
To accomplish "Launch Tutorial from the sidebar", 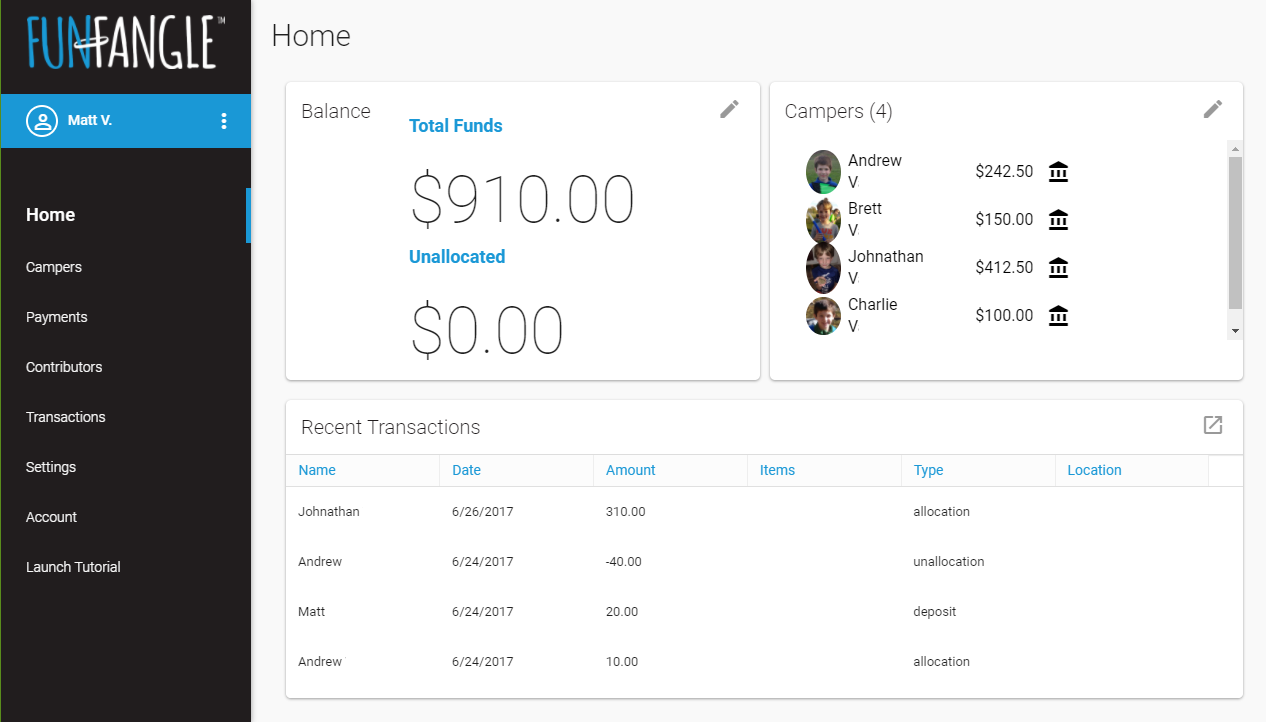I will pyautogui.click(x=73, y=567).
